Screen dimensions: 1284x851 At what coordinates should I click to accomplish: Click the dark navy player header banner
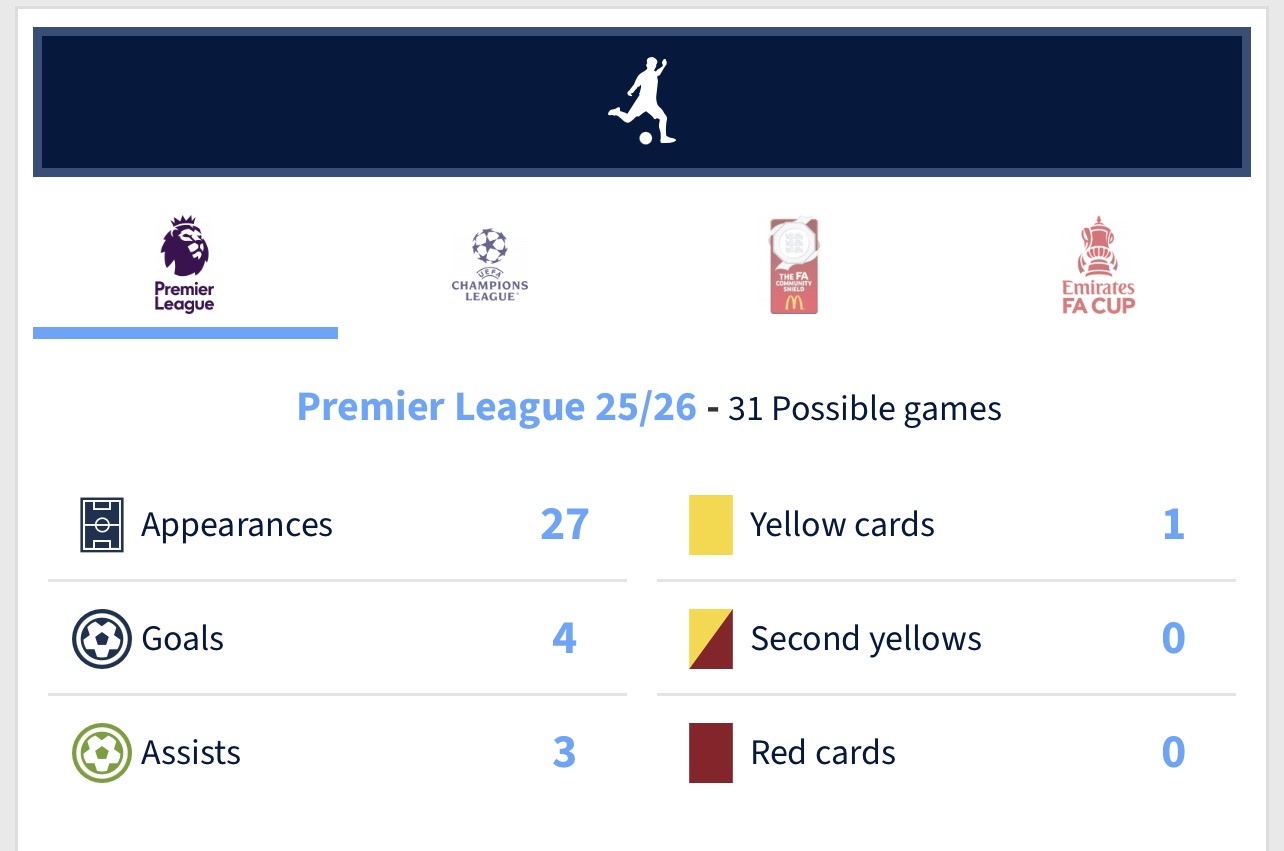click(642, 102)
